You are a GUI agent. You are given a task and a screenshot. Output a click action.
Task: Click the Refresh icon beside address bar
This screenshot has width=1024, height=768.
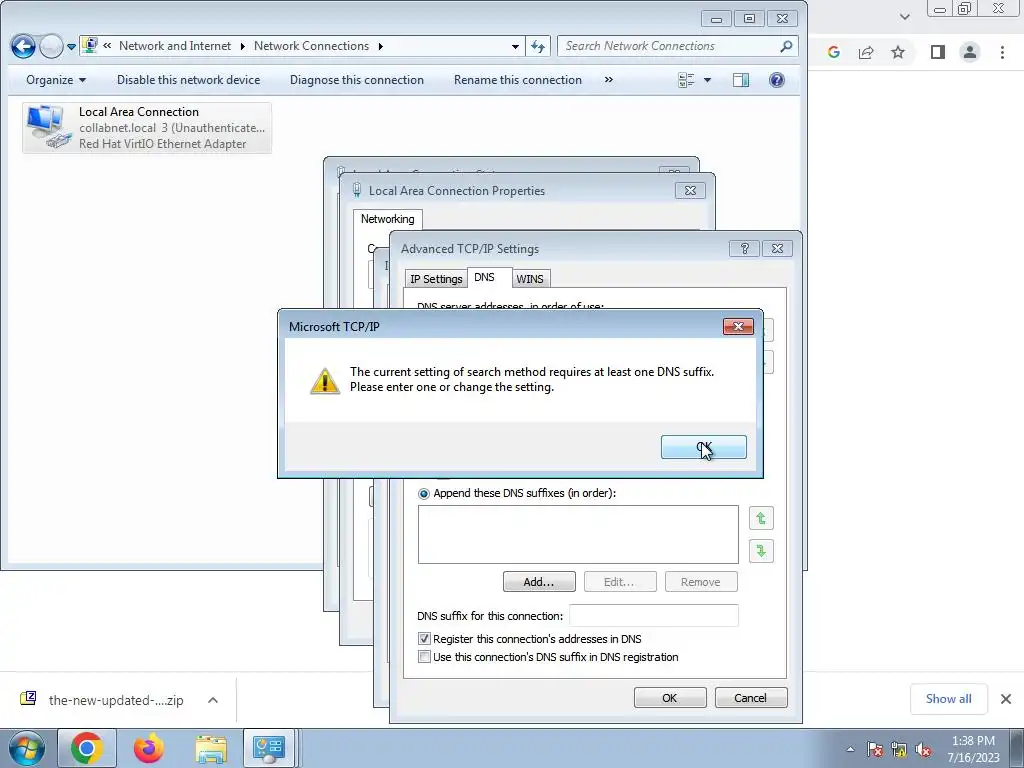[x=537, y=46]
